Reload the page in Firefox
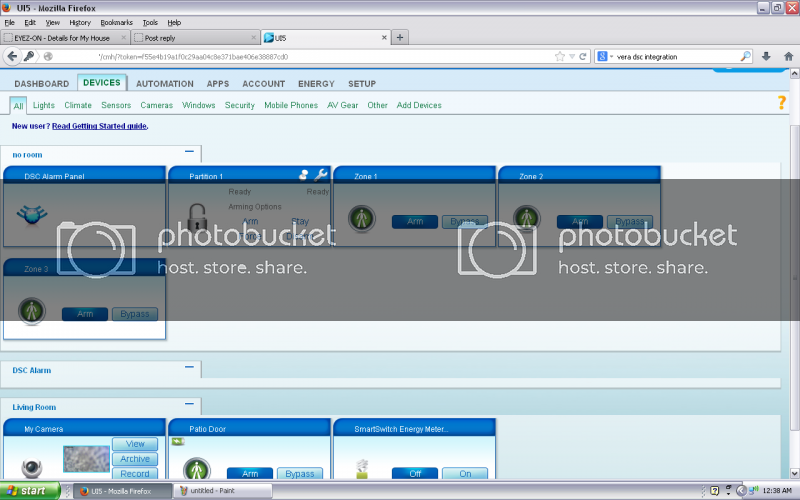The image size is (800, 500). coord(583,57)
